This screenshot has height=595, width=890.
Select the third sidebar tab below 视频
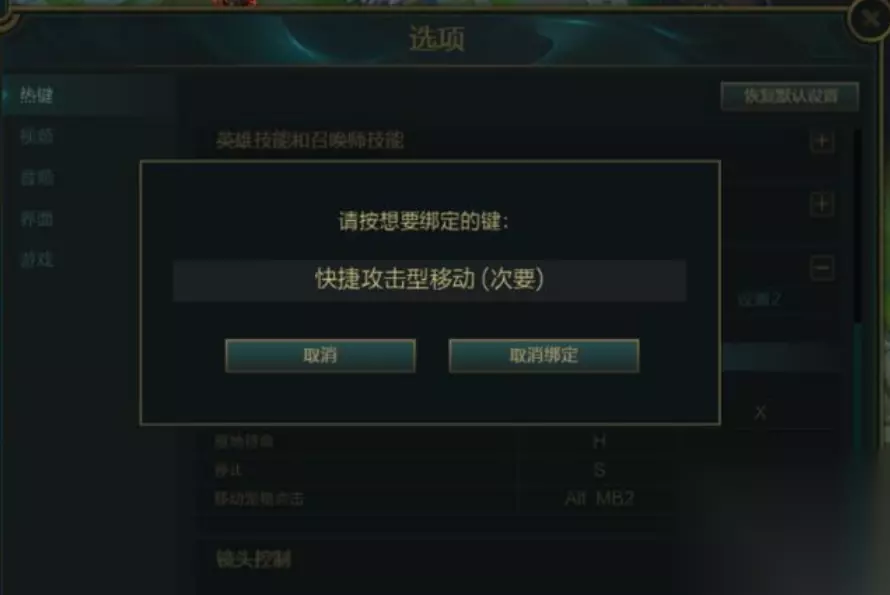coord(36,178)
